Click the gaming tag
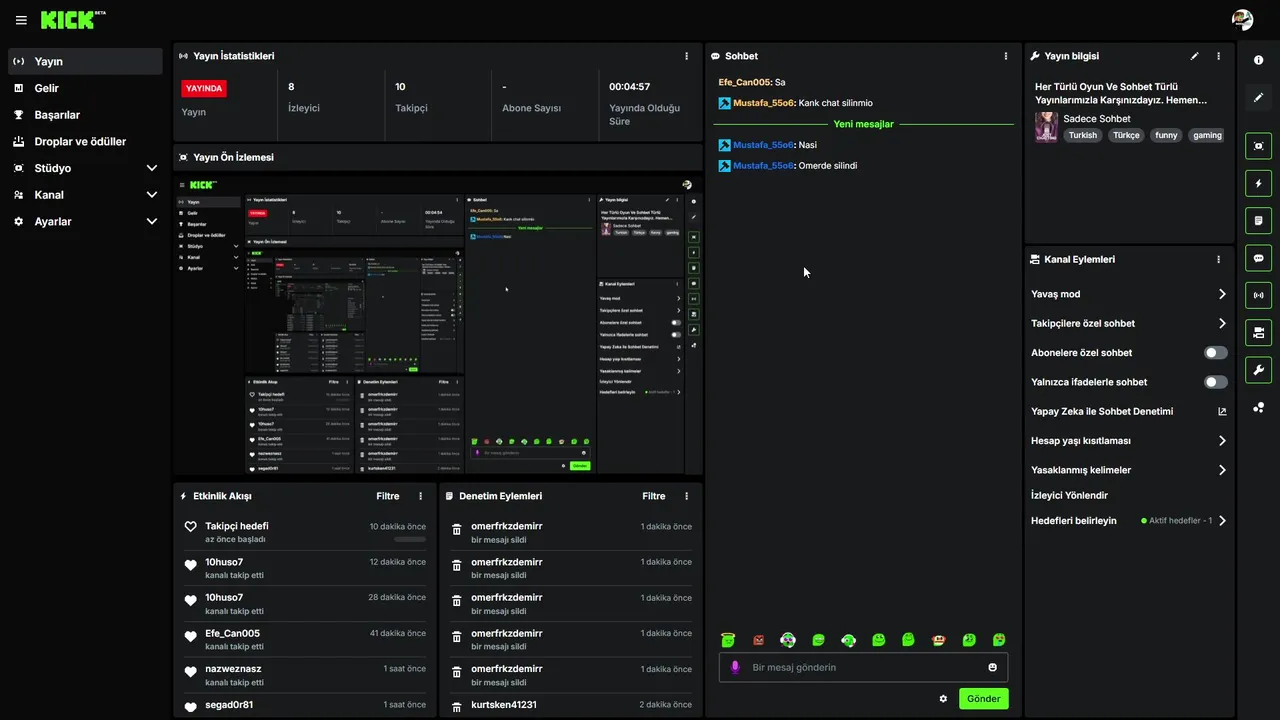 coord(1207,135)
